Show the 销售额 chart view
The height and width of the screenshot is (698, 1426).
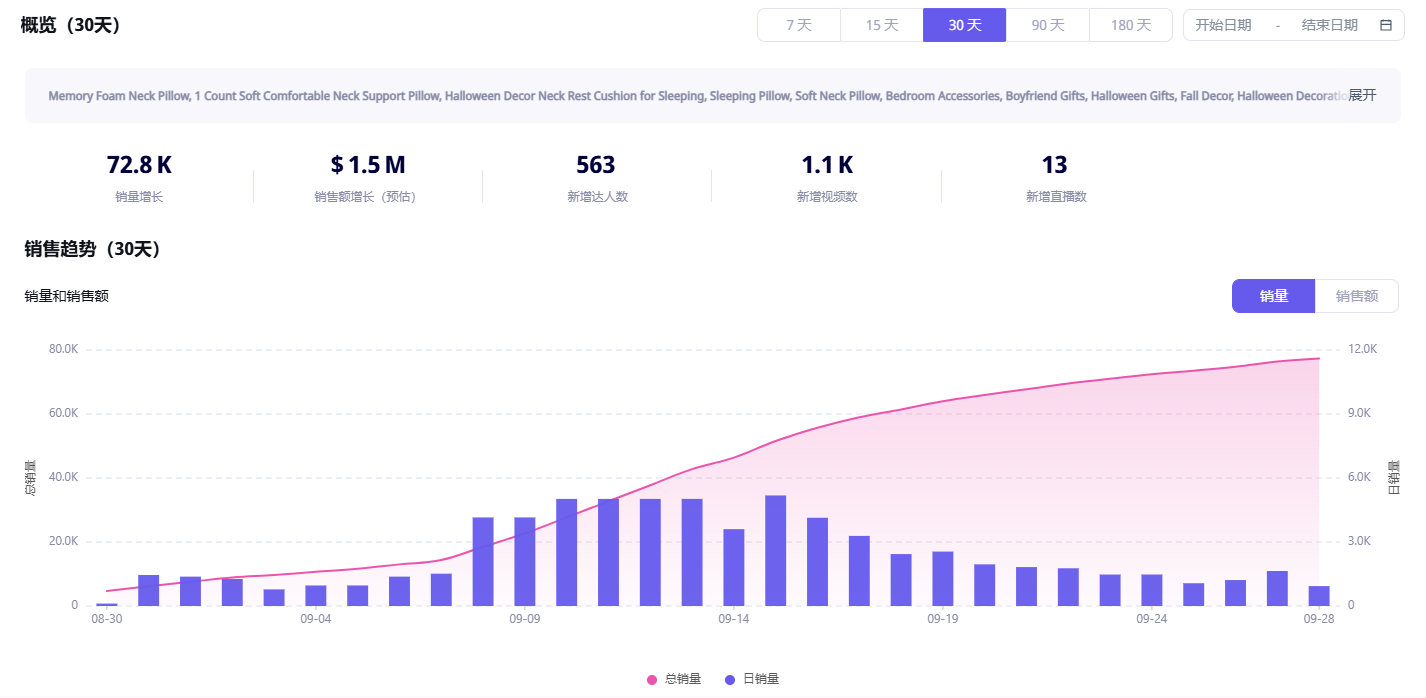coord(1356,296)
